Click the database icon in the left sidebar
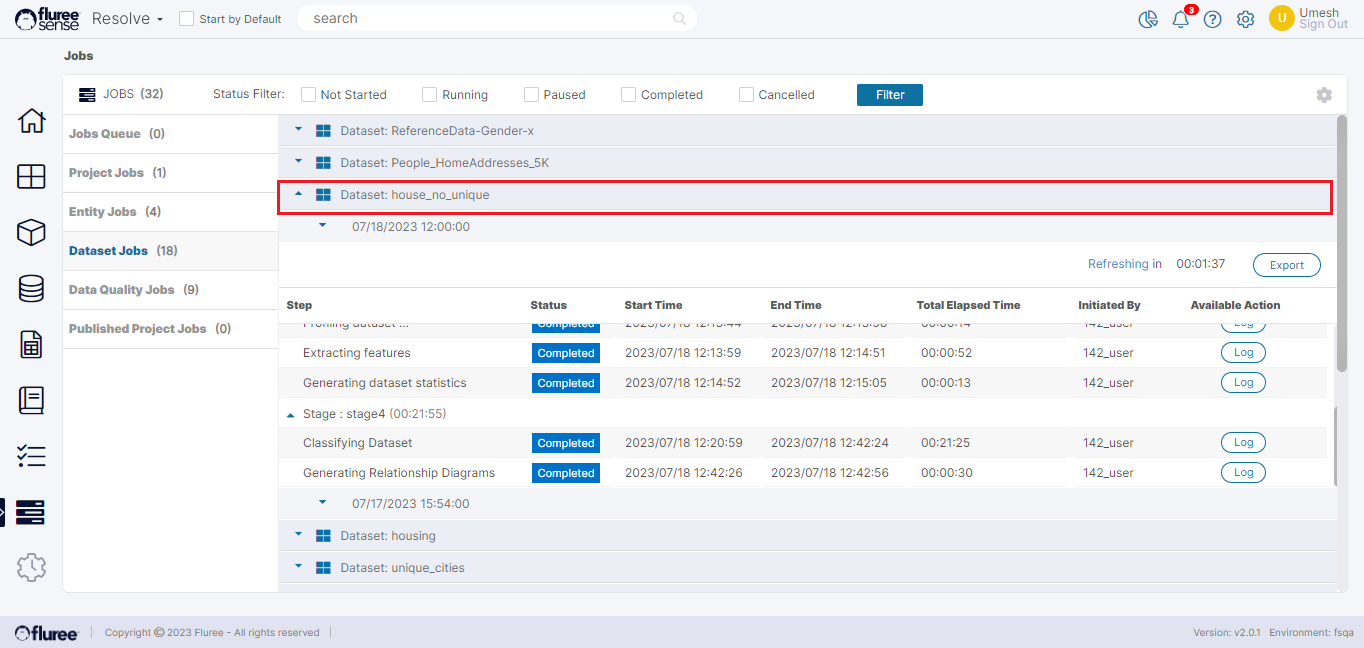The image size is (1364, 648). point(31,289)
